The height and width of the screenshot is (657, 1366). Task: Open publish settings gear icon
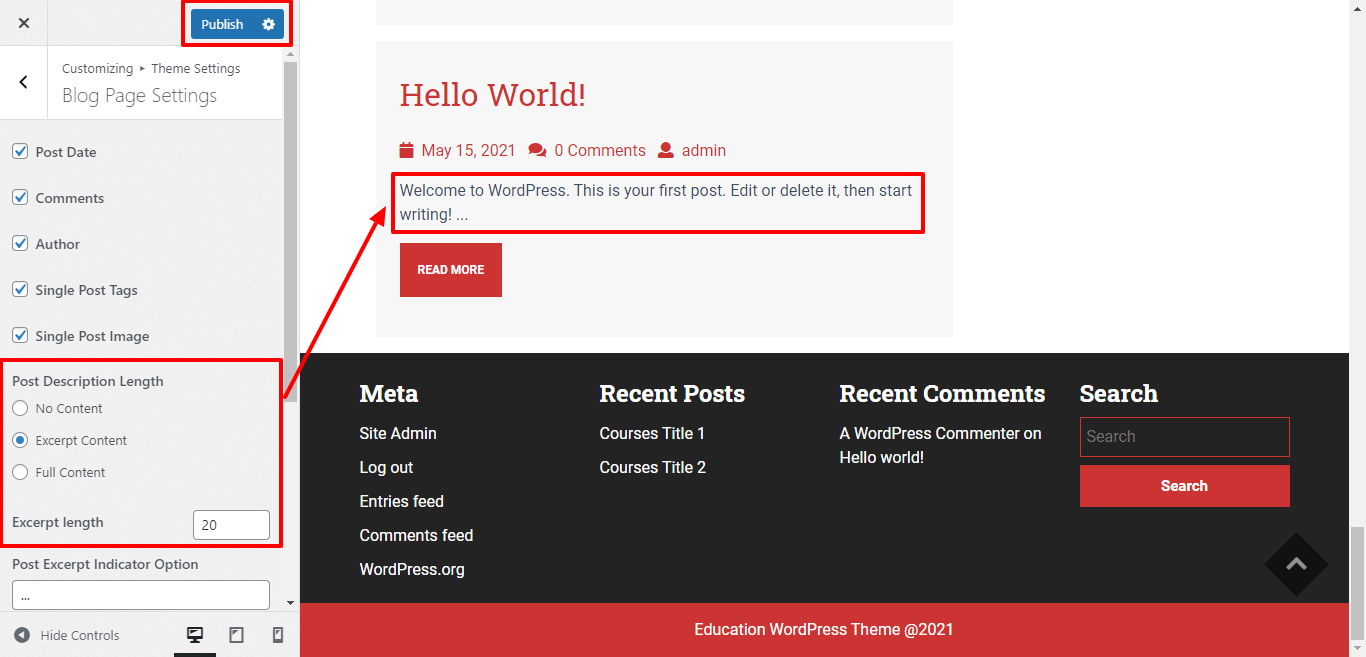268,24
